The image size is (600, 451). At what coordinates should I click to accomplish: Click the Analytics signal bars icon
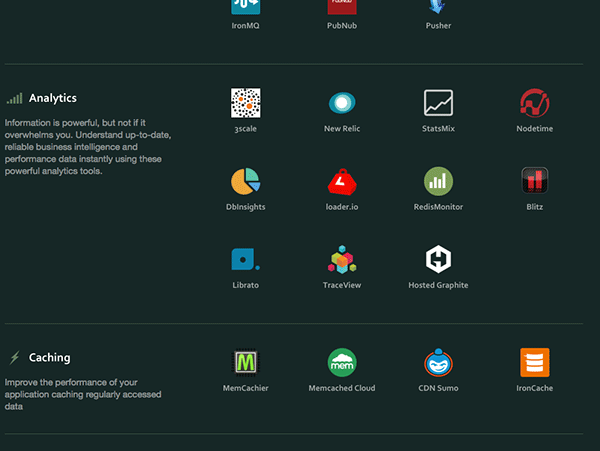tap(15, 98)
